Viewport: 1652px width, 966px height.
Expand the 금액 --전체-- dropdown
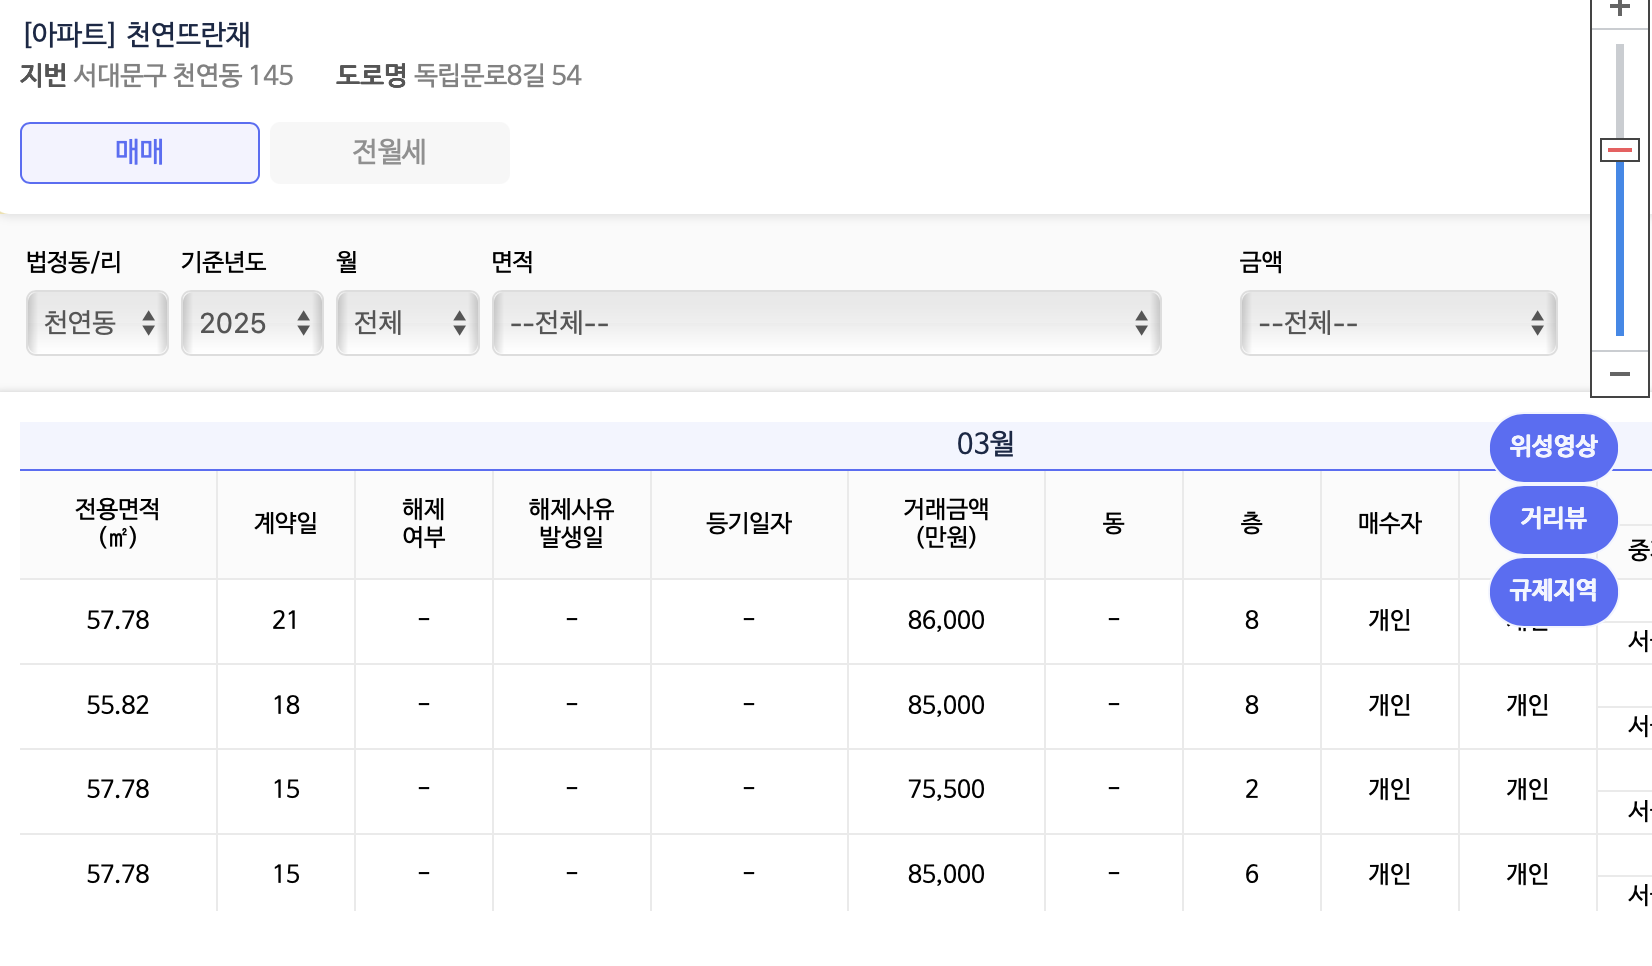coord(1399,323)
